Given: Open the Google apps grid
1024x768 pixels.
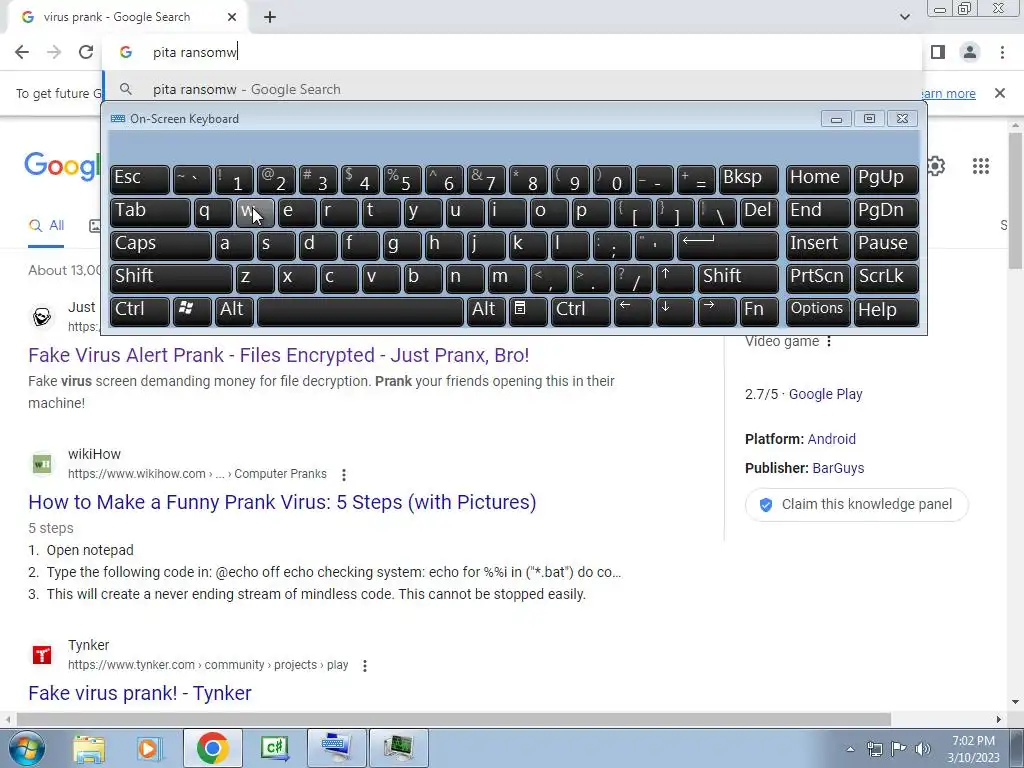Looking at the screenshot, I should 980,166.
